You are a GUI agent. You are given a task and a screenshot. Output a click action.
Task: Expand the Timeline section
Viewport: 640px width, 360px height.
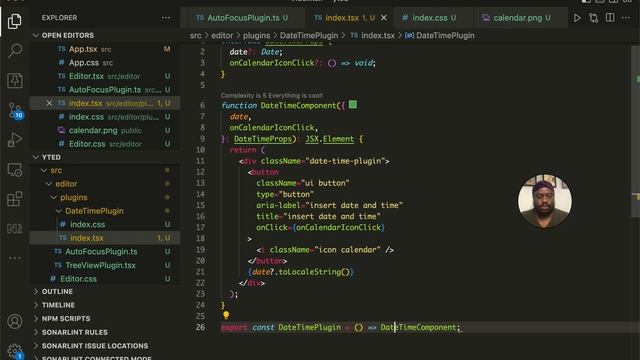point(58,305)
